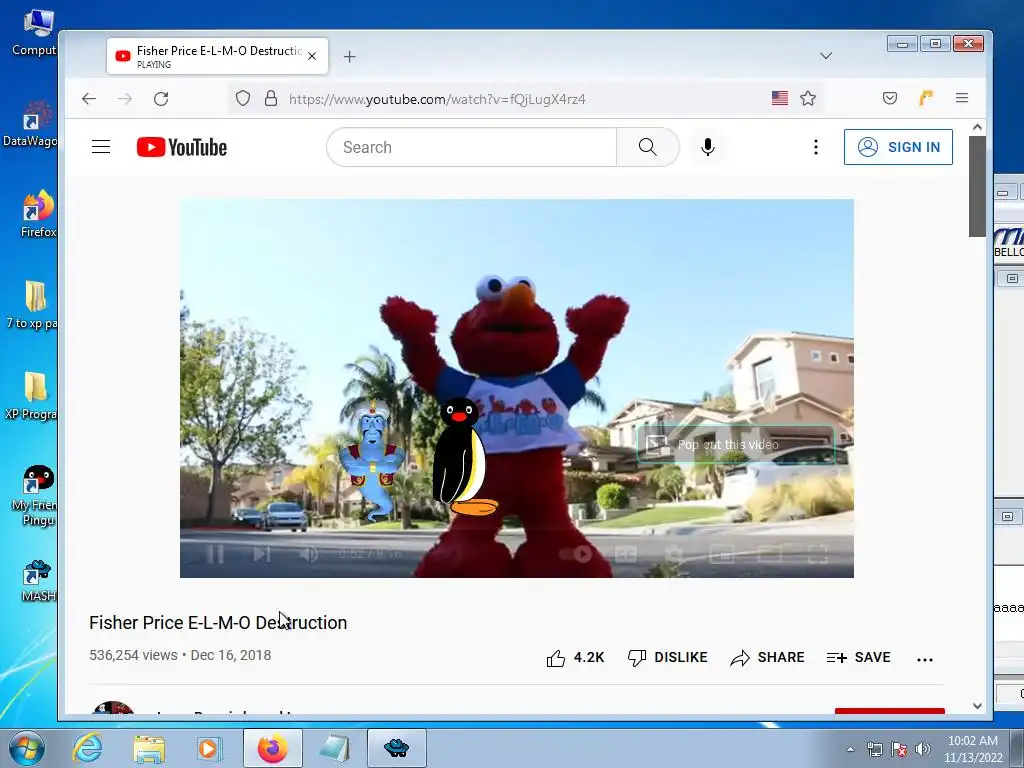The width and height of the screenshot is (1024, 768).
Task: Open the clock showing 10:02 AM
Action: [972, 749]
